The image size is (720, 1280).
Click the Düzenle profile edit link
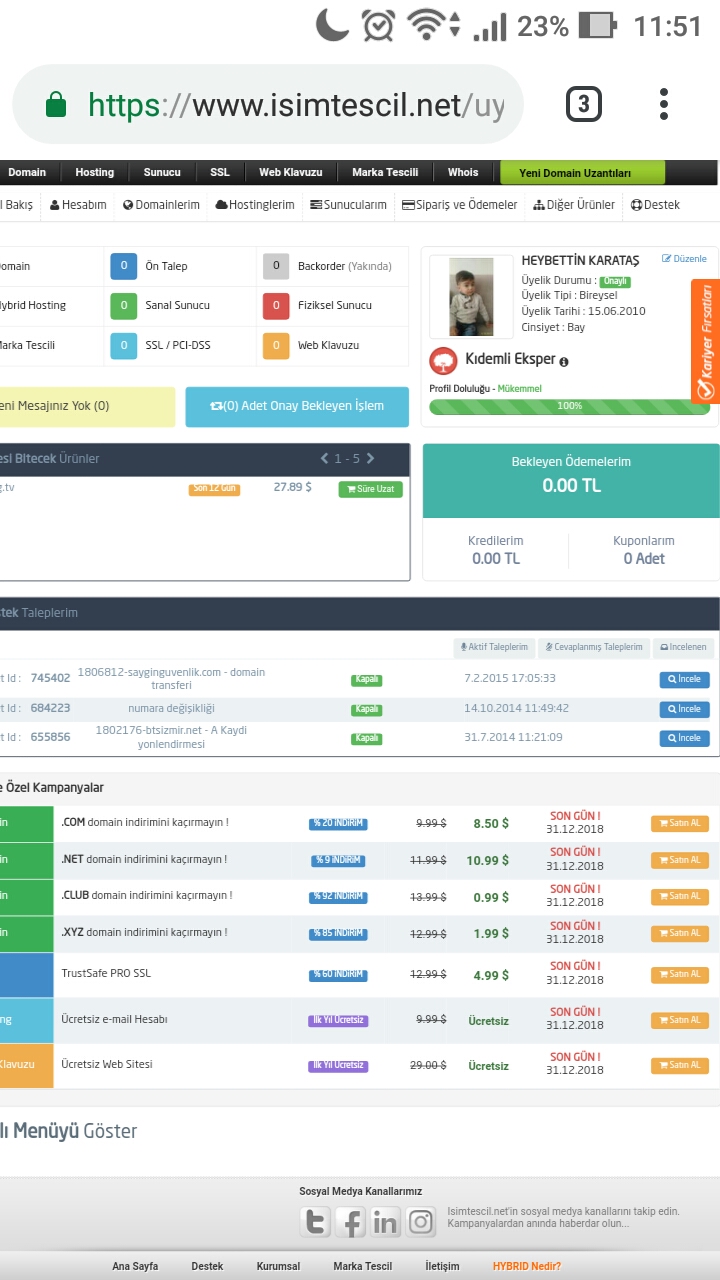pos(685,259)
